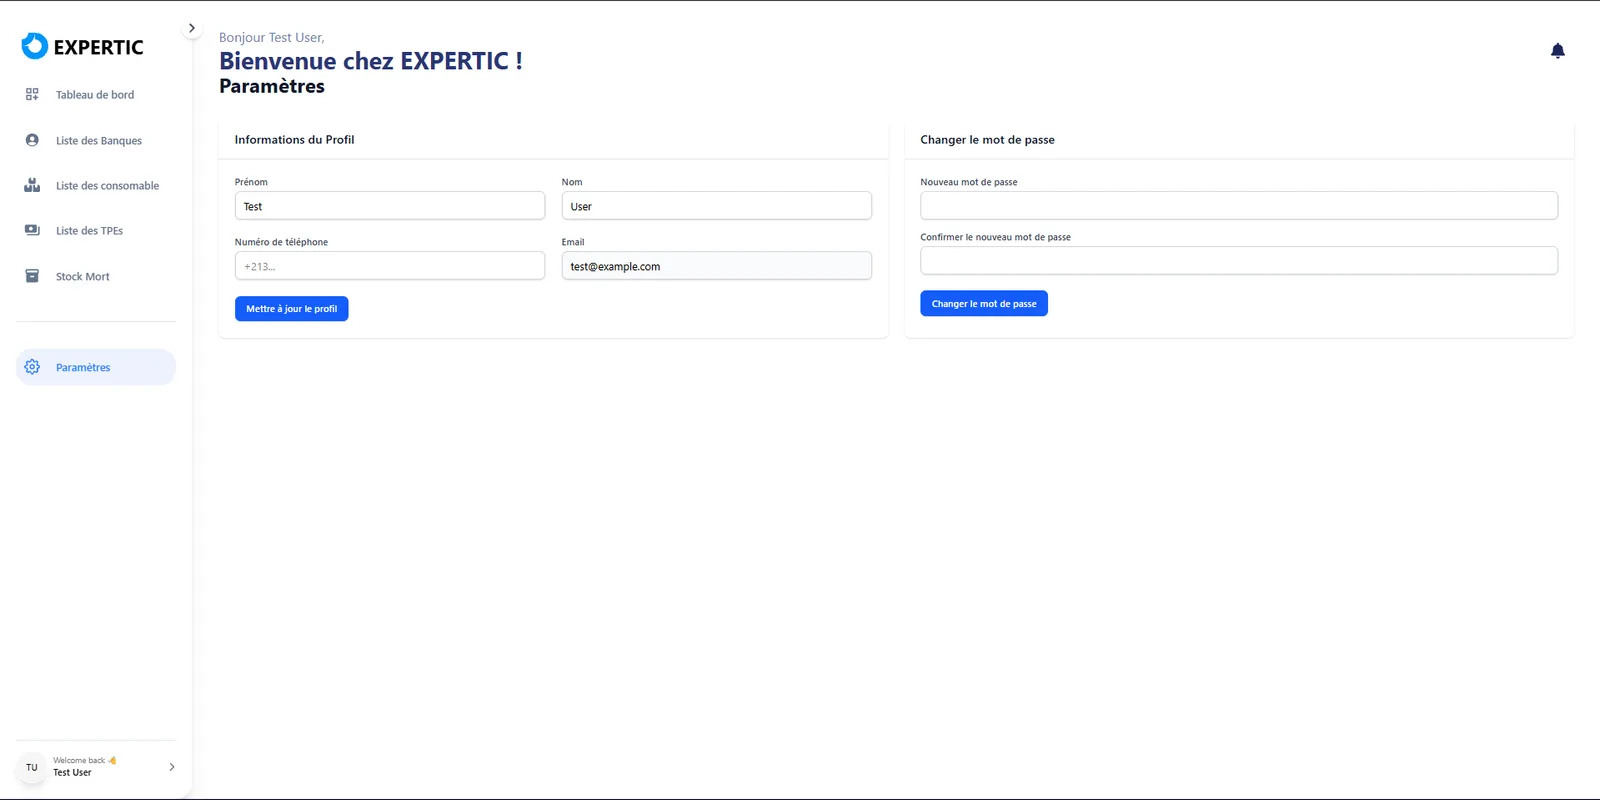Click the EXPERTIC logo icon
This screenshot has height=800, width=1600.
coord(35,46)
